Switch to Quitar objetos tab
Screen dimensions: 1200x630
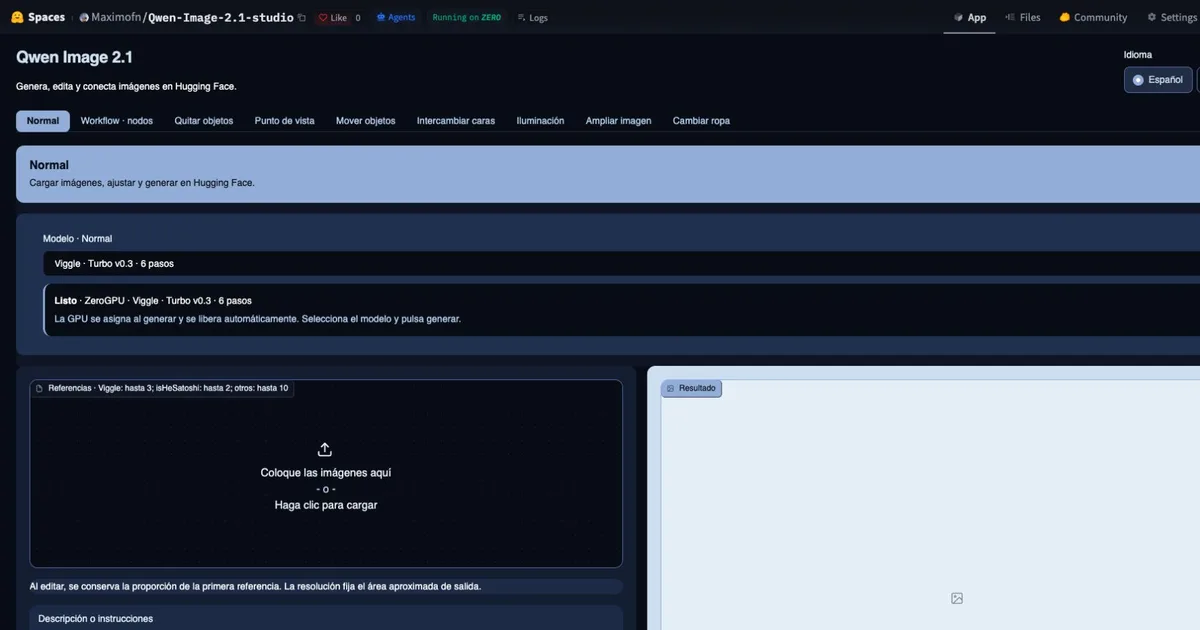204,121
